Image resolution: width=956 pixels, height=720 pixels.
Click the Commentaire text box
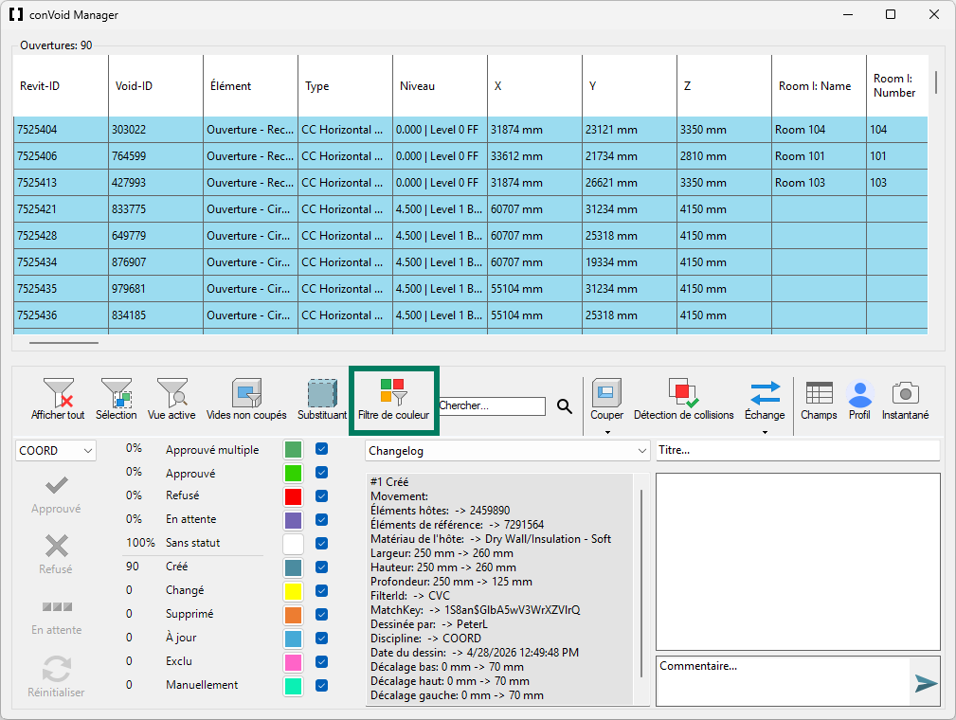783,681
